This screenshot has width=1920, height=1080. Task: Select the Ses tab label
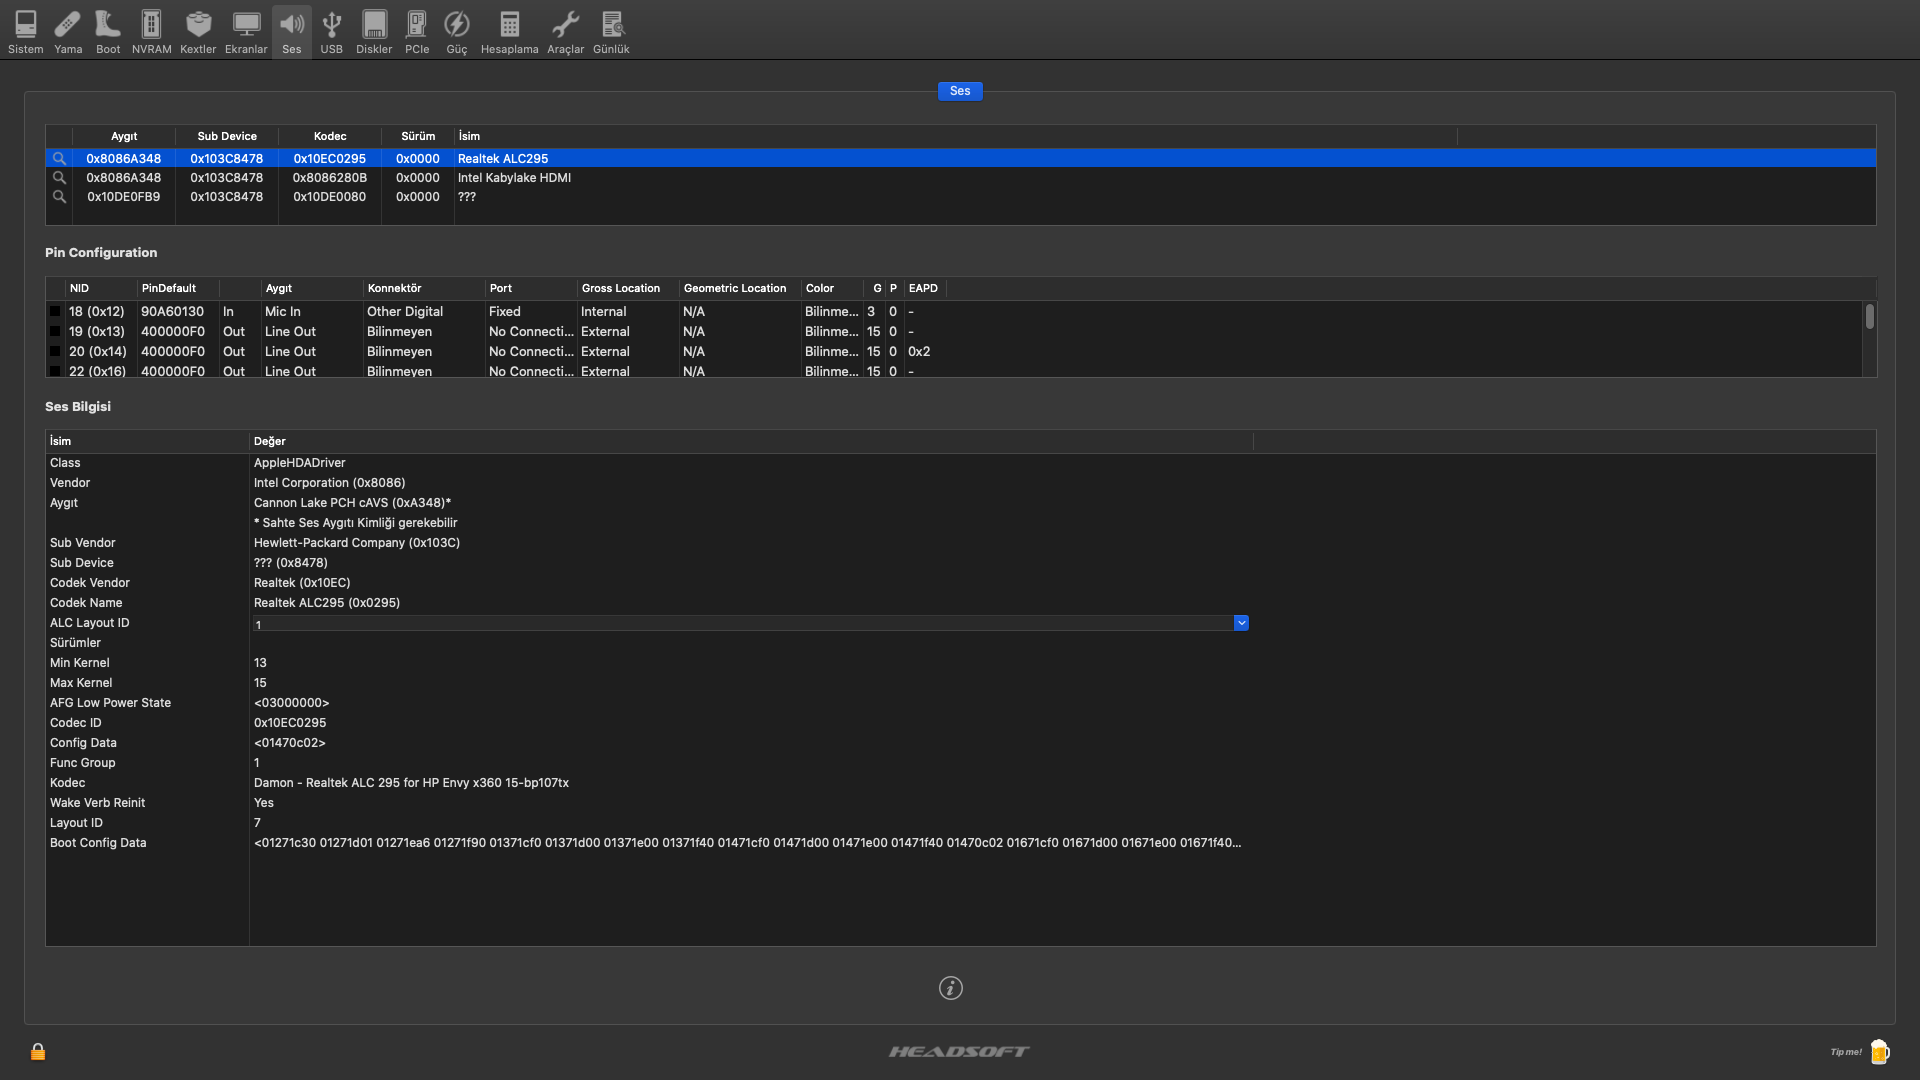(959, 91)
